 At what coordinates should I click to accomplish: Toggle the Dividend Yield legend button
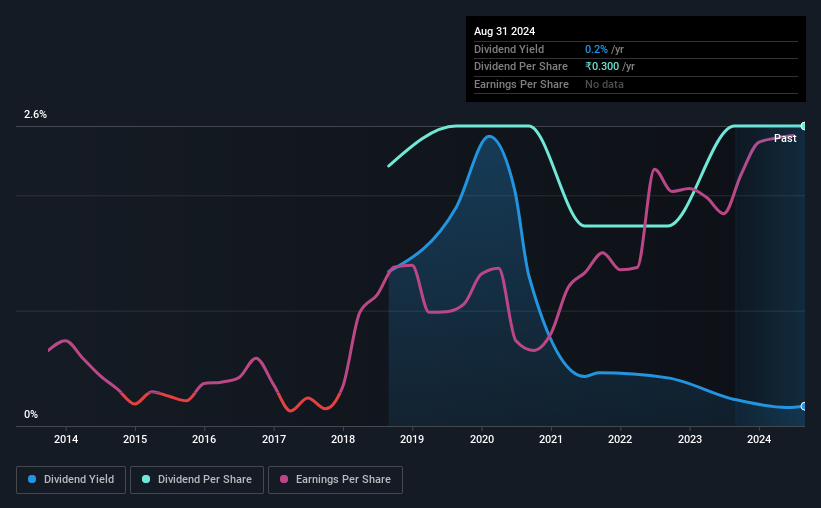pos(71,480)
